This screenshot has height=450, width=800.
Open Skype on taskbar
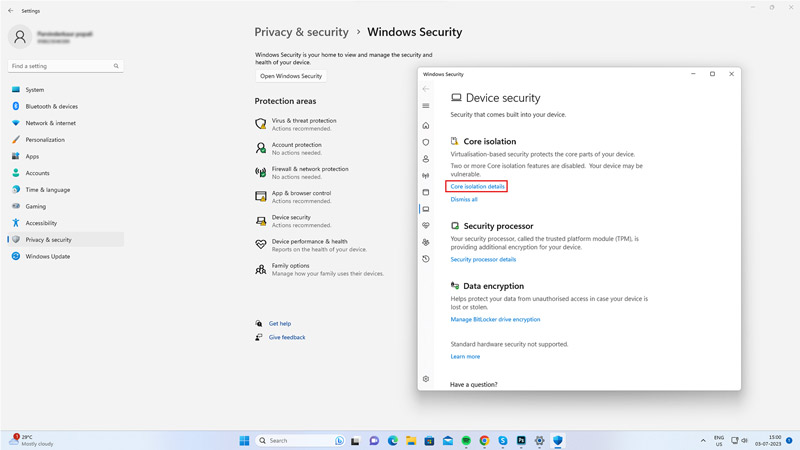click(x=503, y=440)
